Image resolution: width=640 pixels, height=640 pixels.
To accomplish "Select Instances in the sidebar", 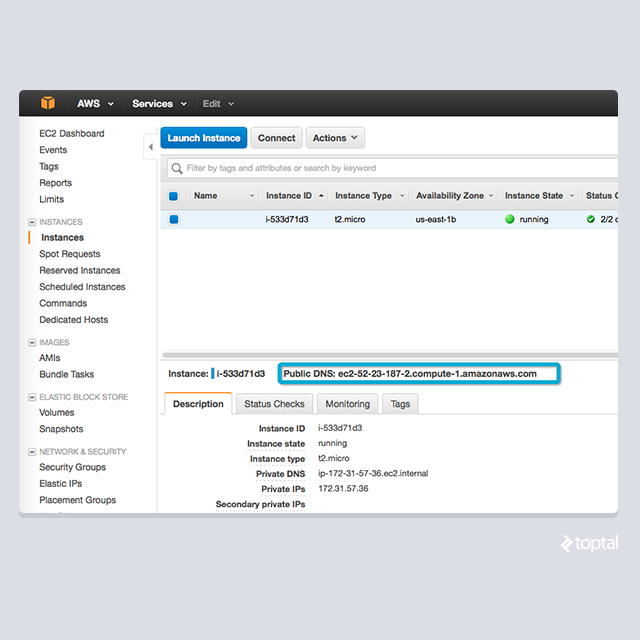I will 62,238.
